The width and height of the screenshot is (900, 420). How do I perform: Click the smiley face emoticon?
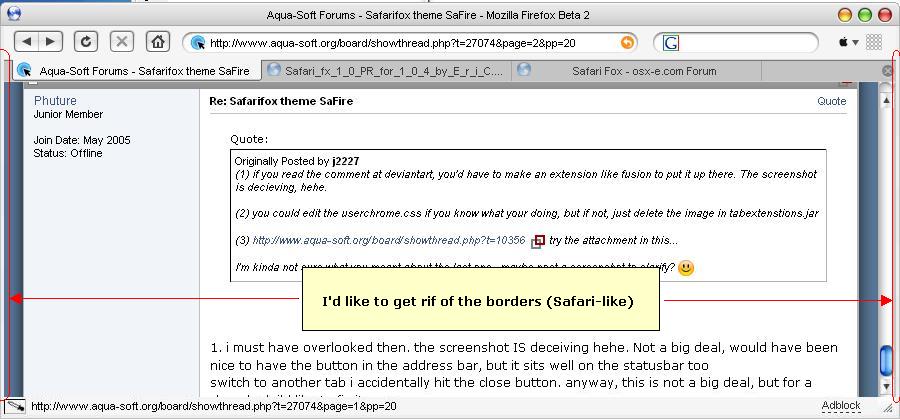(x=686, y=268)
